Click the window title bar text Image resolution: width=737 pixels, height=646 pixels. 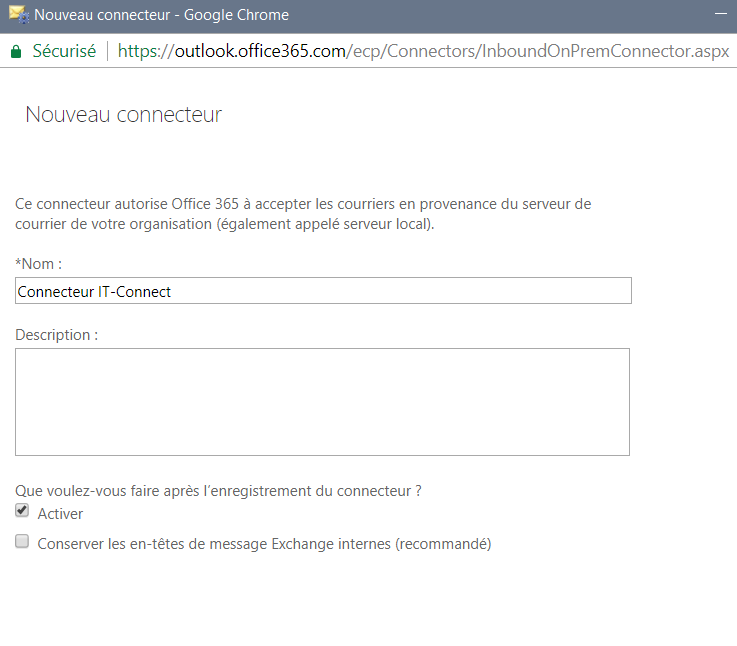161,15
